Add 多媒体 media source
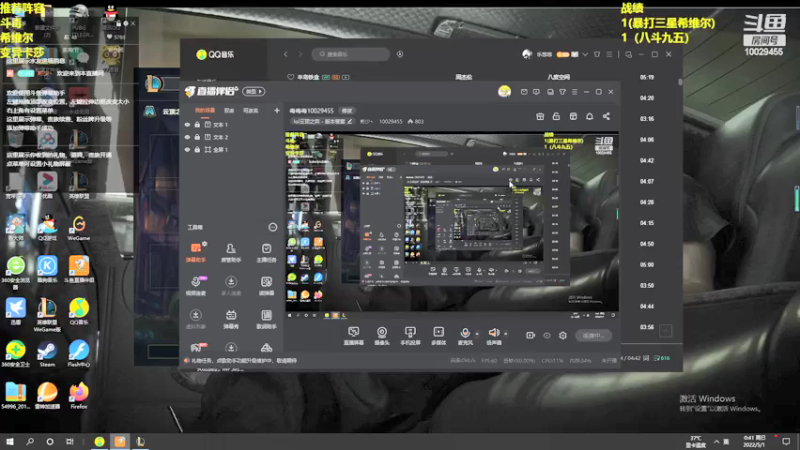Viewport: 800px width, 450px height. click(438, 336)
